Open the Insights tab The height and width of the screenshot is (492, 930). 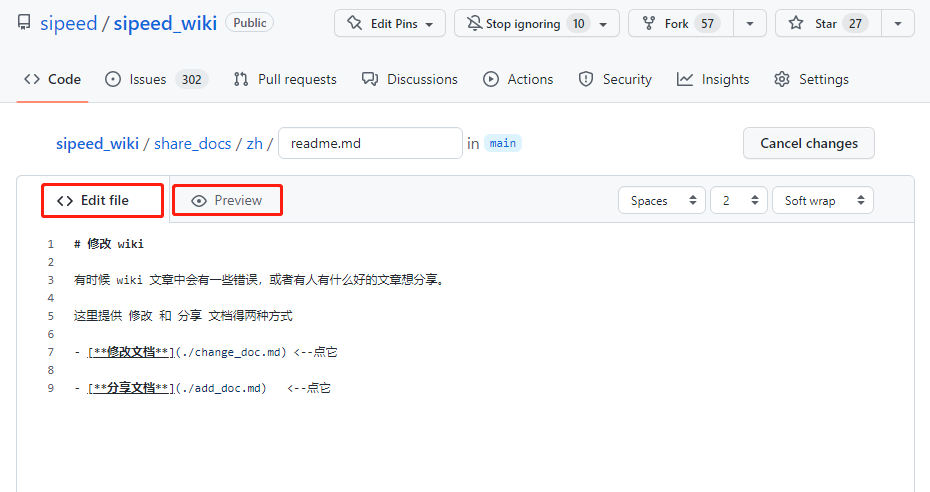(712, 79)
